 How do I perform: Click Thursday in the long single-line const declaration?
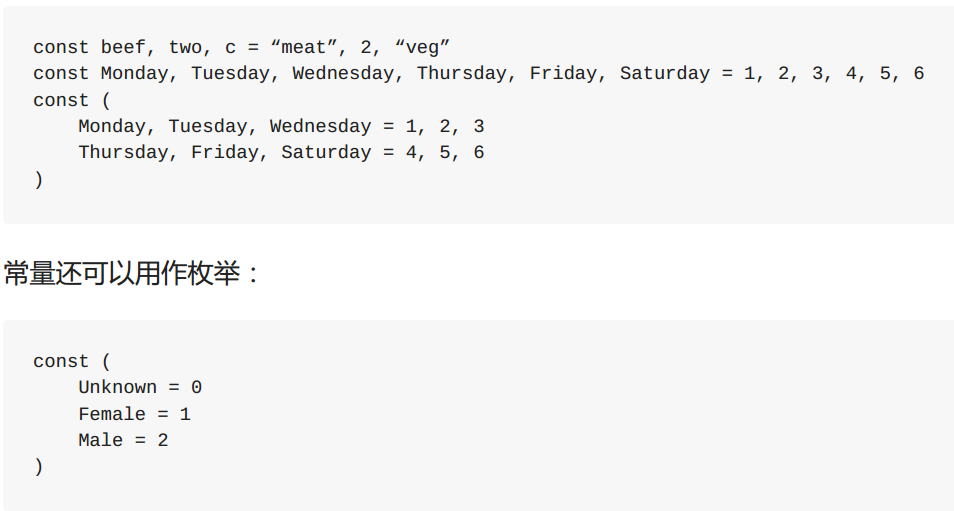pyautogui.click(x=462, y=74)
